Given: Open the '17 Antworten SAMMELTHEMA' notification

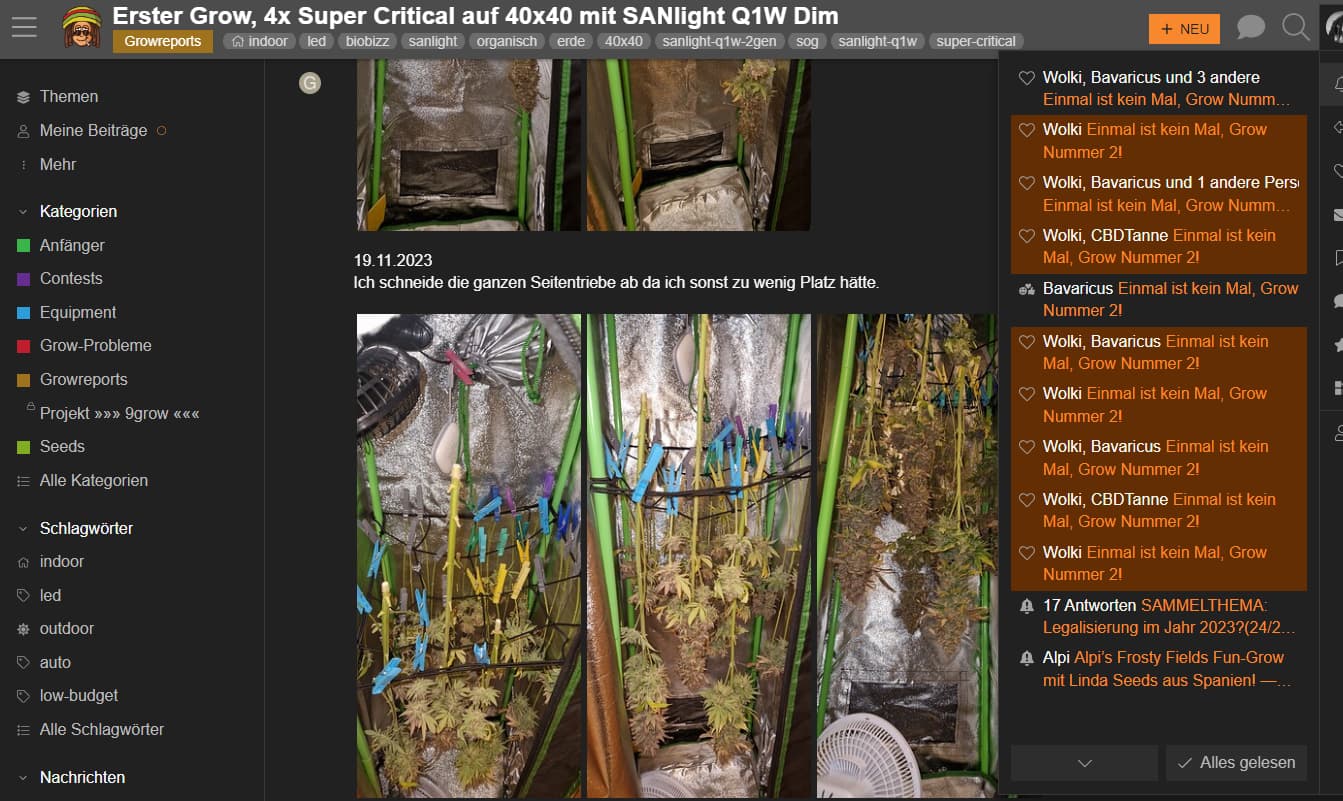Looking at the screenshot, I should [1159, 617].
